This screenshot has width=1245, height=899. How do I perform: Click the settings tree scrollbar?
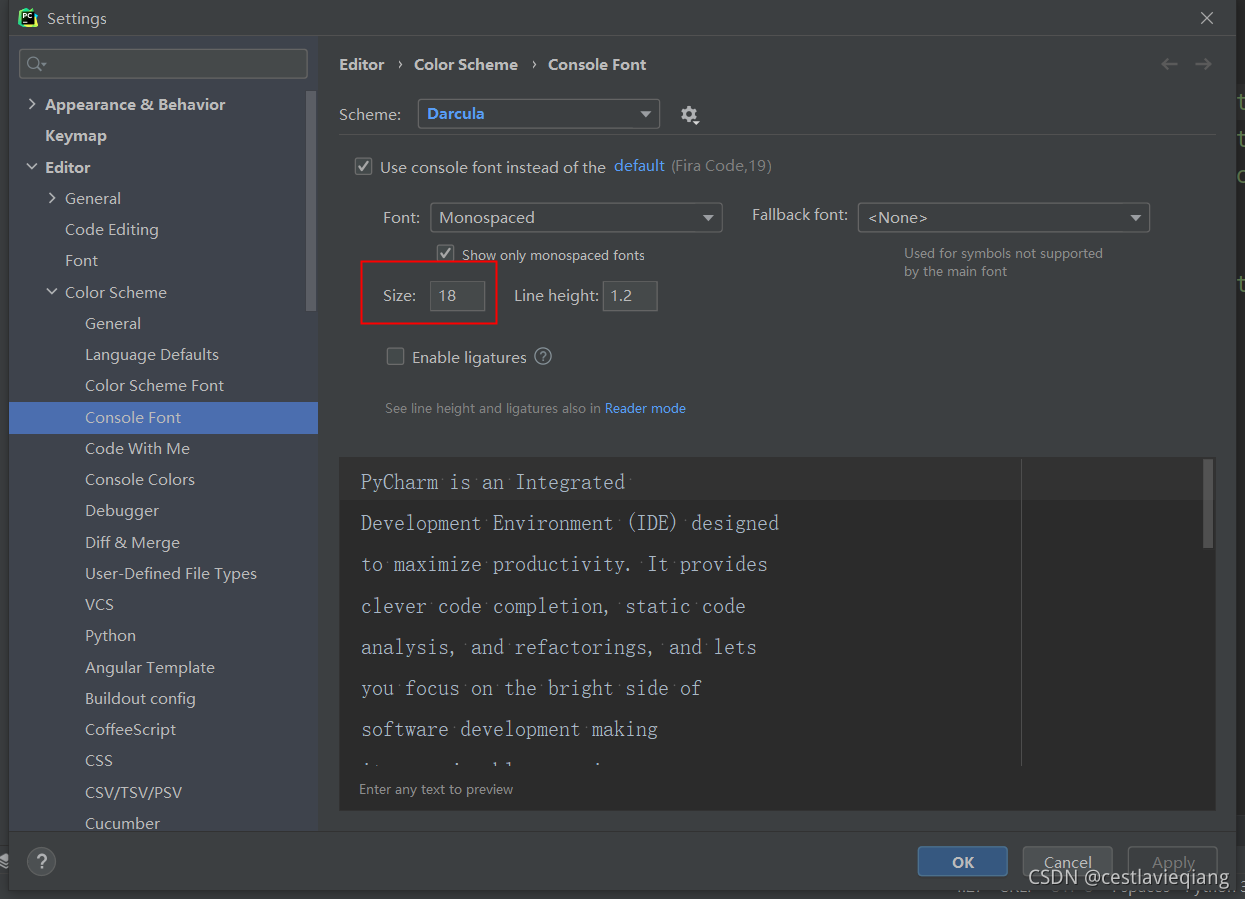[x=311, y=200]
